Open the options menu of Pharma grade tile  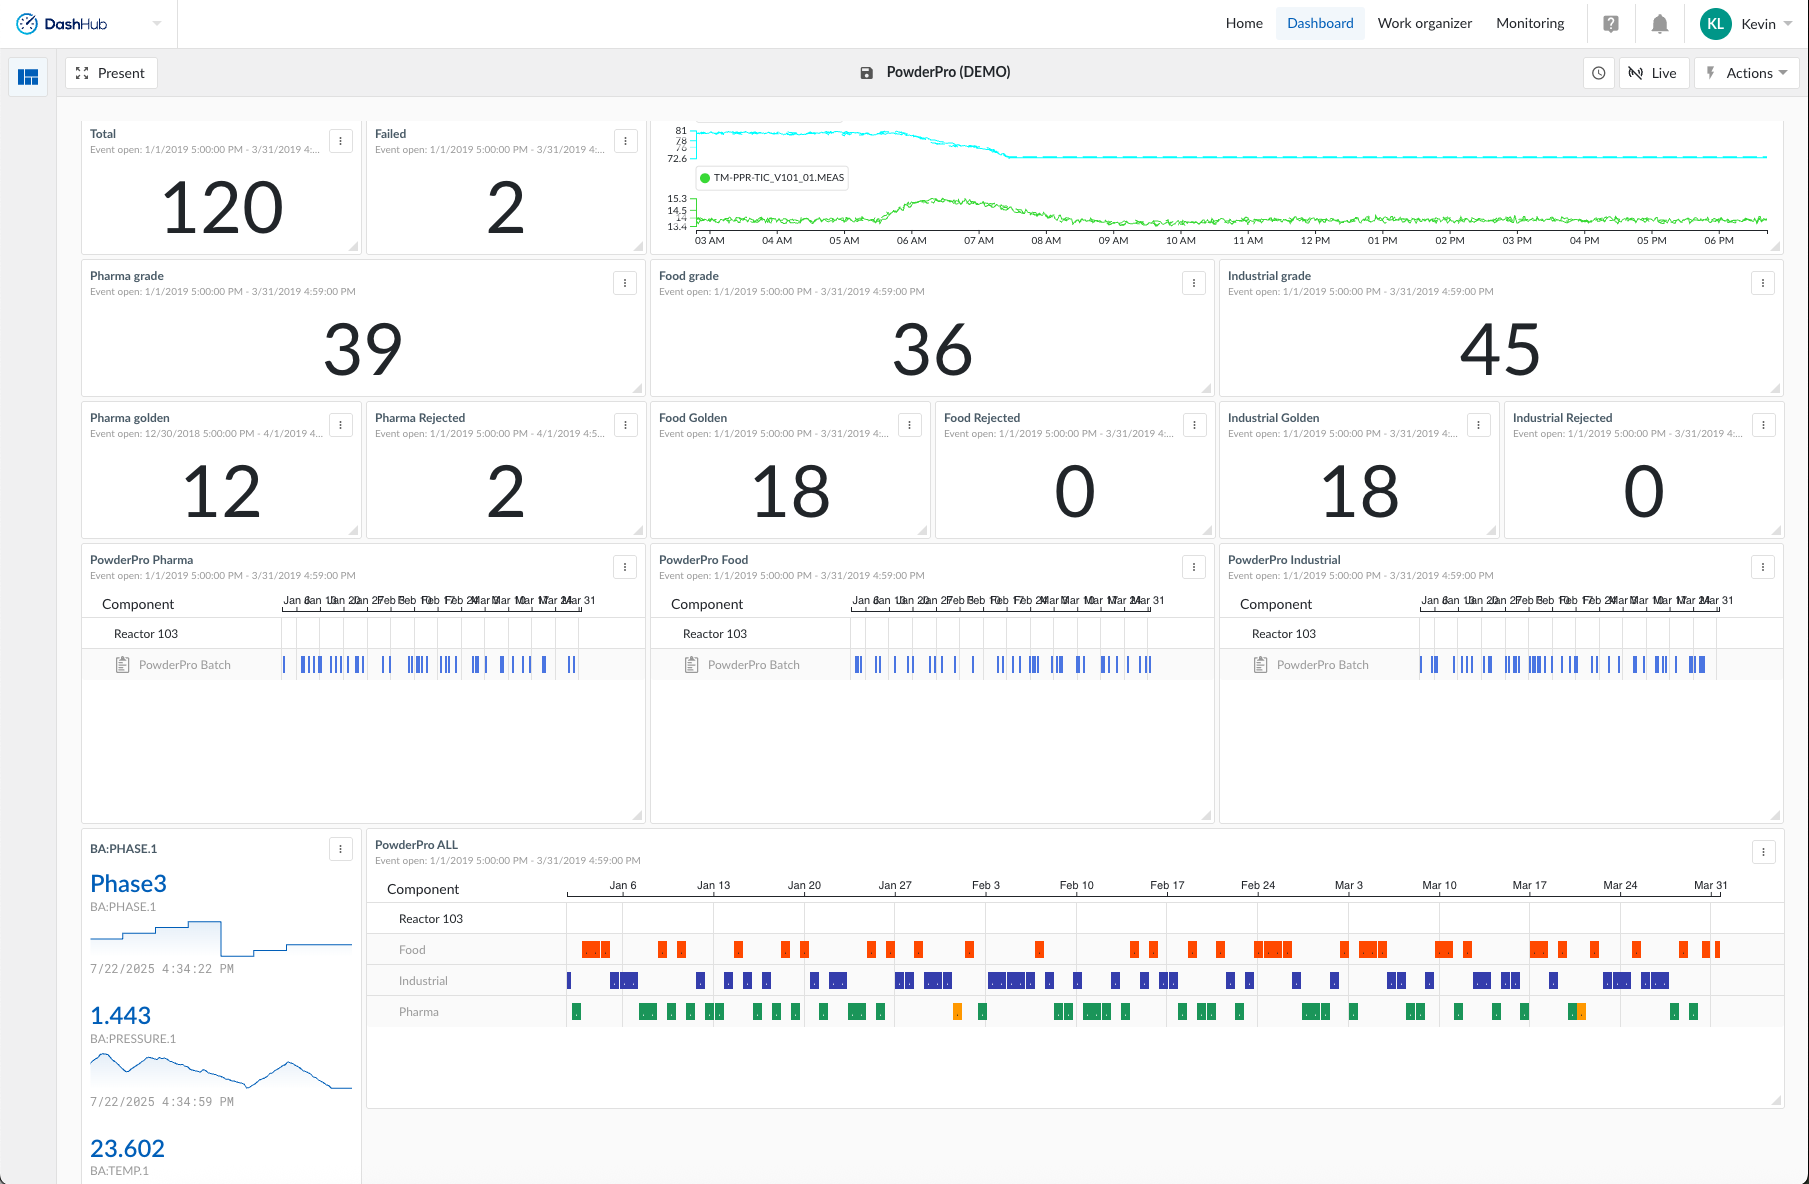[x=626, y=283]
